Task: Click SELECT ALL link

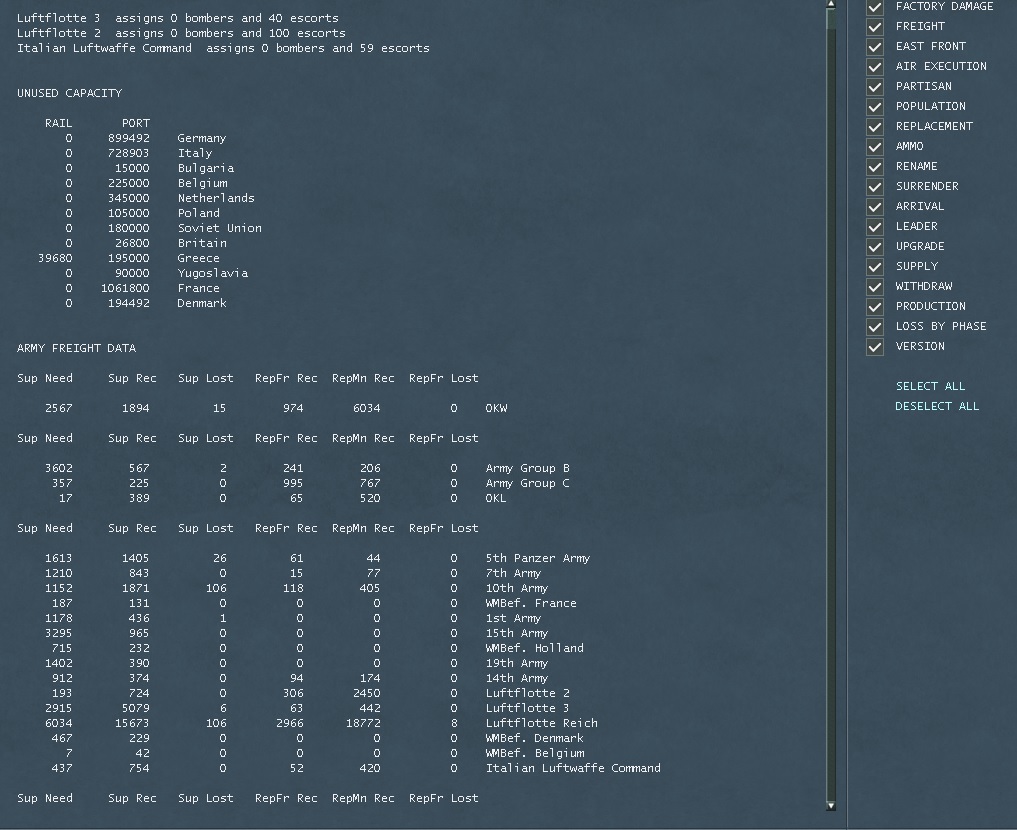Action: click(930, 386)
